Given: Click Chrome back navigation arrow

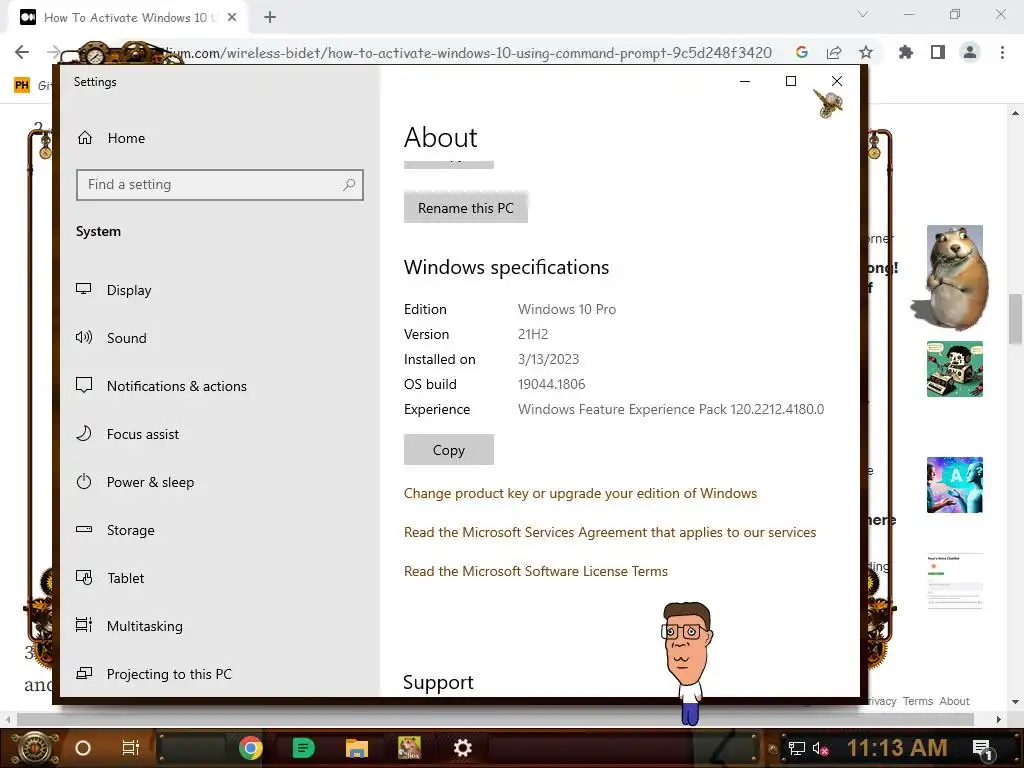Looking at the screenshot, I should pyautogui.click(x=22, y=52).
